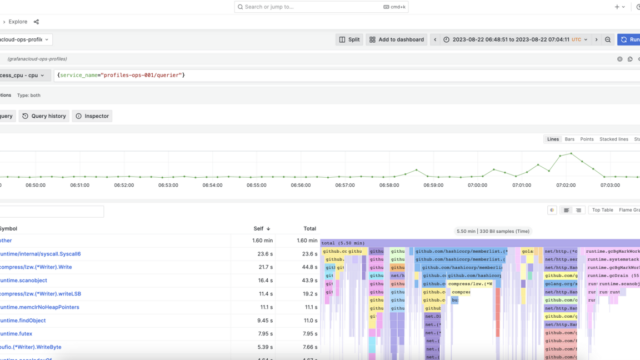Click the first query row action icon
The width and height of the screenshot is (640, 360).
620,59
